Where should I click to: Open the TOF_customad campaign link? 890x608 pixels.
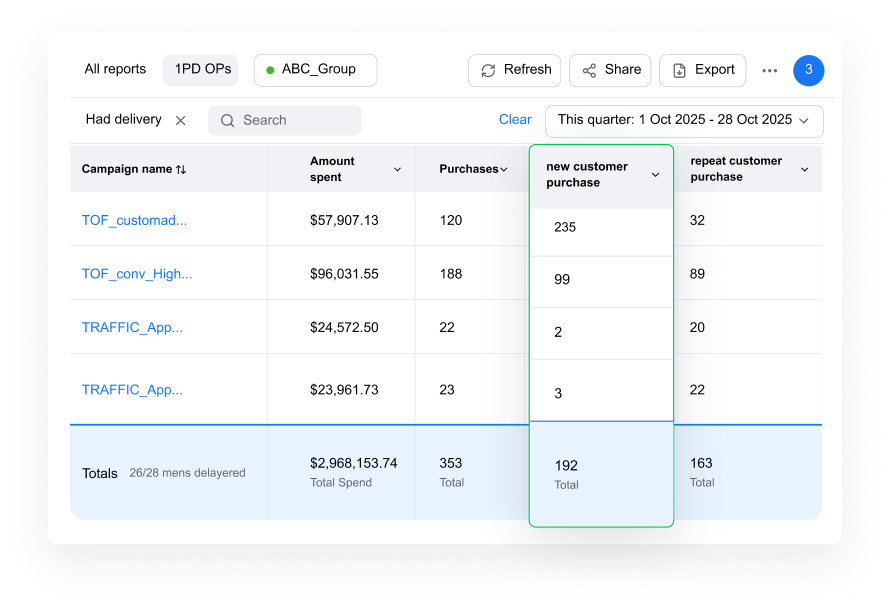click(x=134, y=220)
